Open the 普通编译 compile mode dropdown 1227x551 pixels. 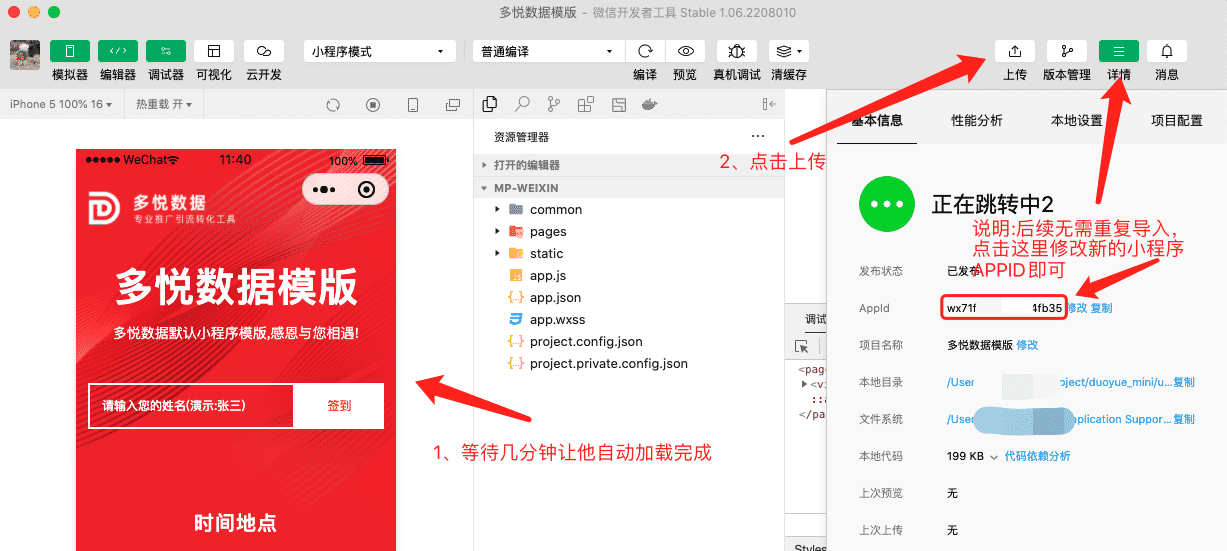tap(549, 51)
